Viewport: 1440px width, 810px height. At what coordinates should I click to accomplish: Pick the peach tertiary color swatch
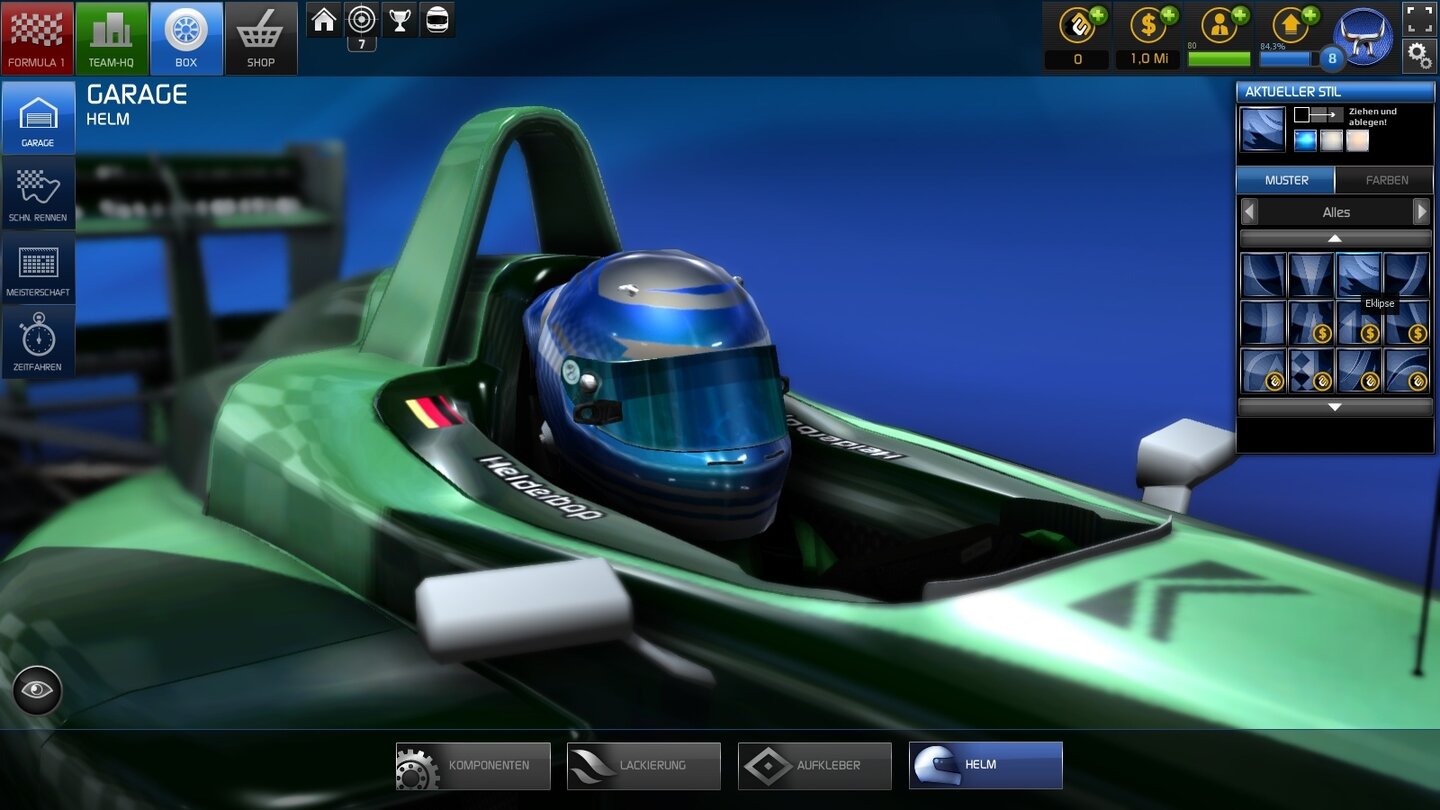pyautogui.click(x=1357, y=140)
